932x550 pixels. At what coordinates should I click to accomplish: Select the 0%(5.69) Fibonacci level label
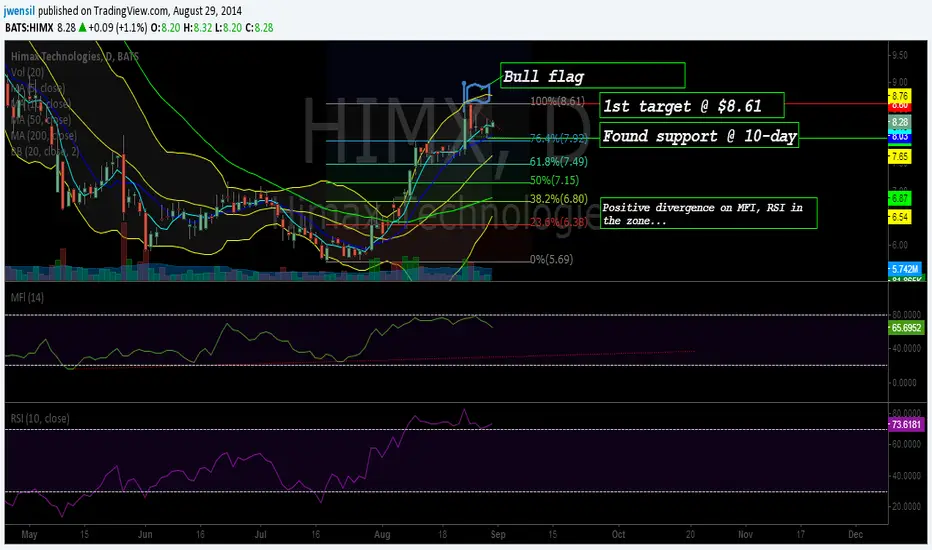pyautogui.click(x=552, y=259)
